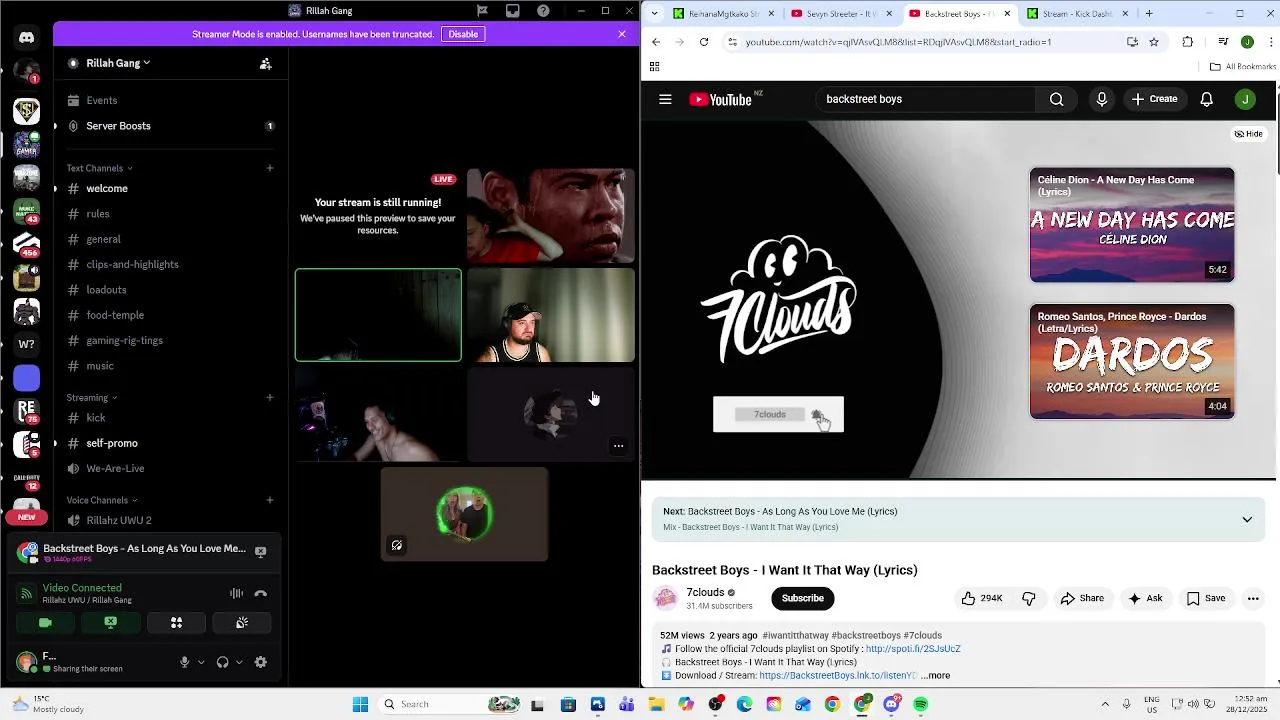Add a new voice channel plus icon
This screenshot has height=720, width=1280.
270,500
